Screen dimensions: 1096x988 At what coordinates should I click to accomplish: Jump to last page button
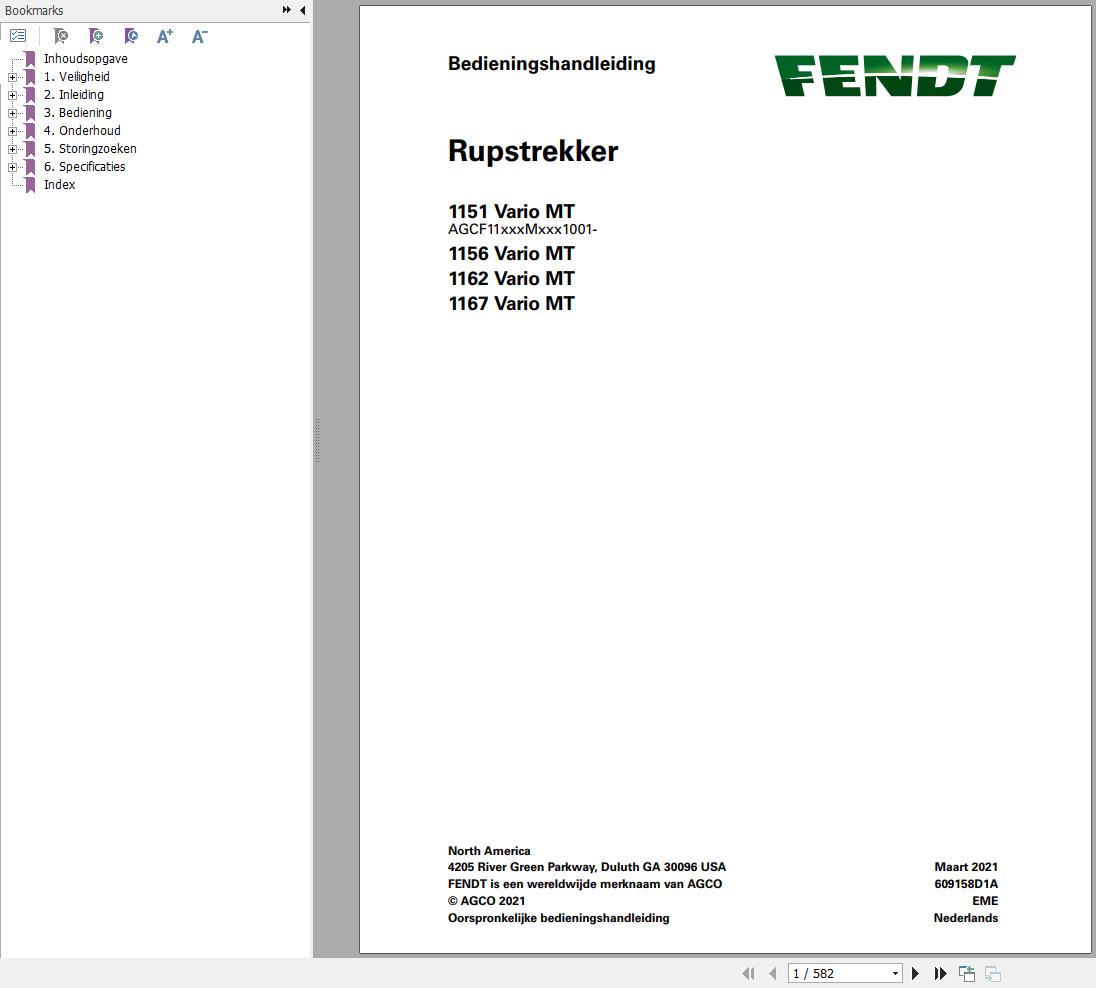tap(941, 973)
